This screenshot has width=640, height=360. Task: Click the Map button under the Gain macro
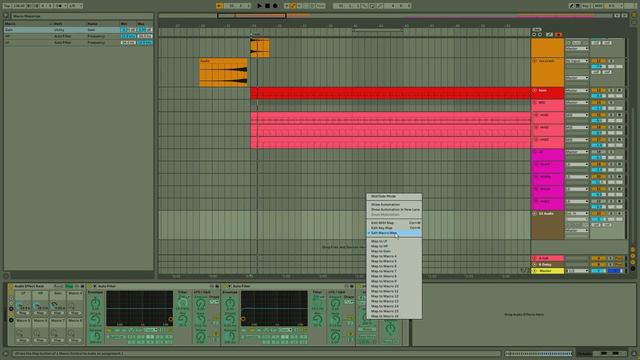coord(58,313)
